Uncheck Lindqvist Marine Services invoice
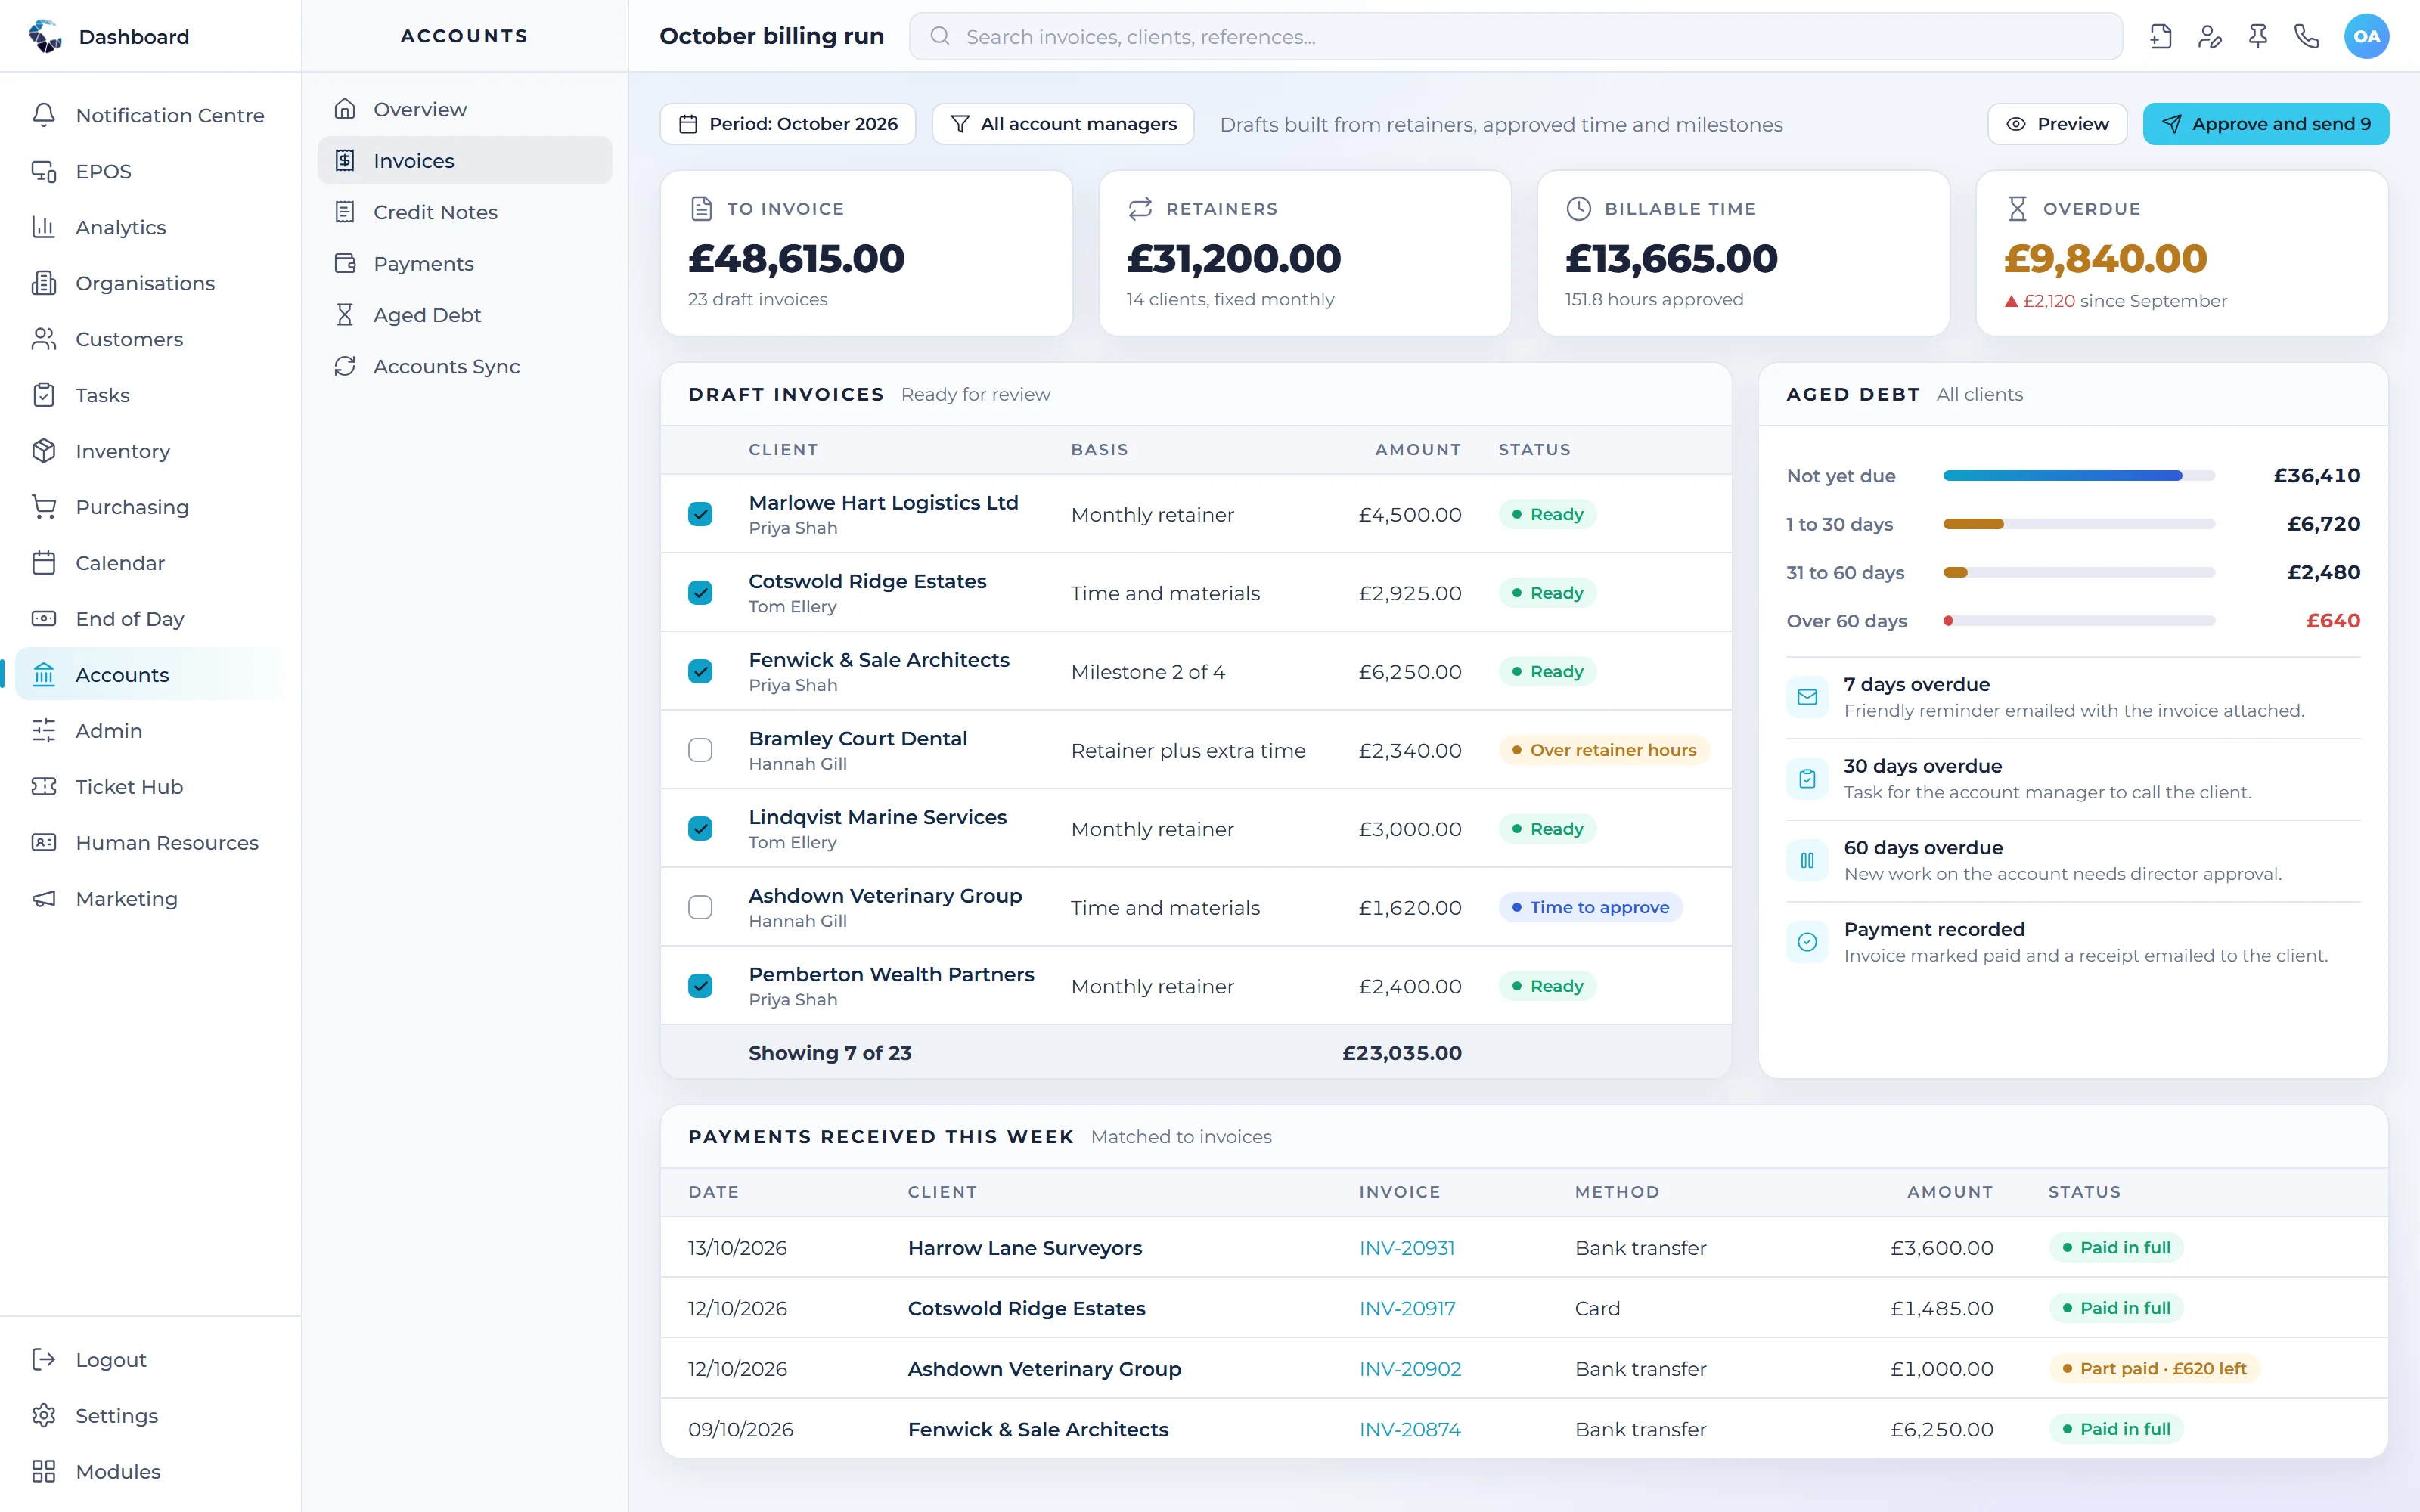Viewport: 2420px width, 1512px height. [700, 829]
